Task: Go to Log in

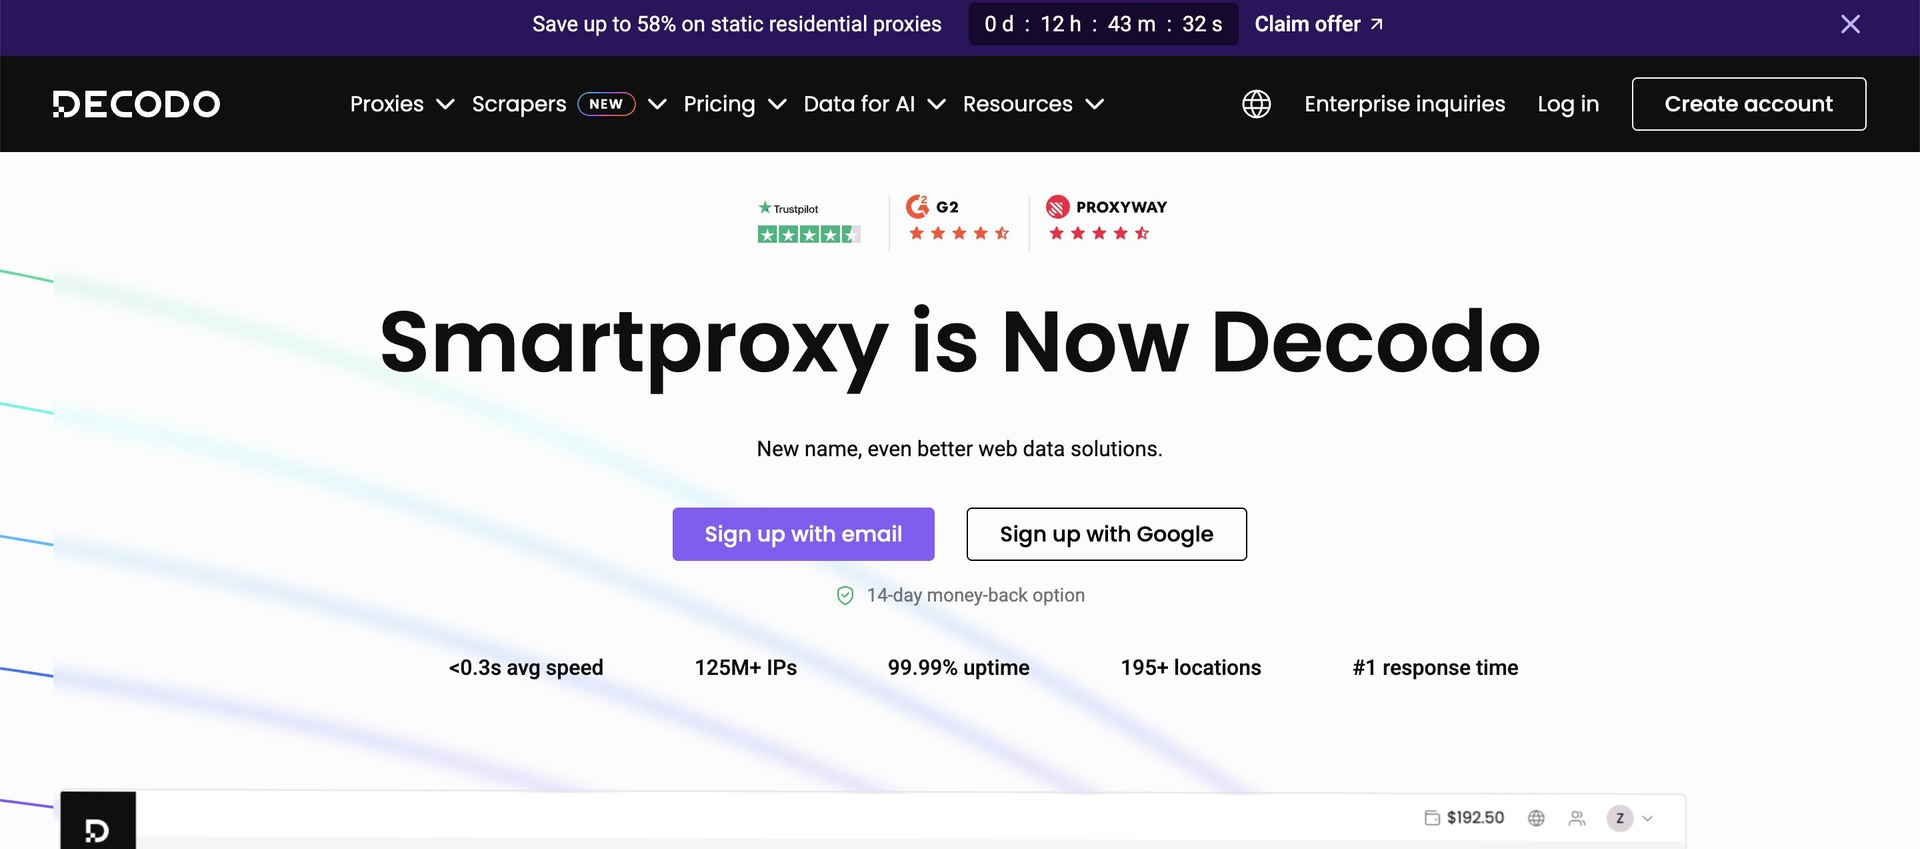Action: 1568,104
